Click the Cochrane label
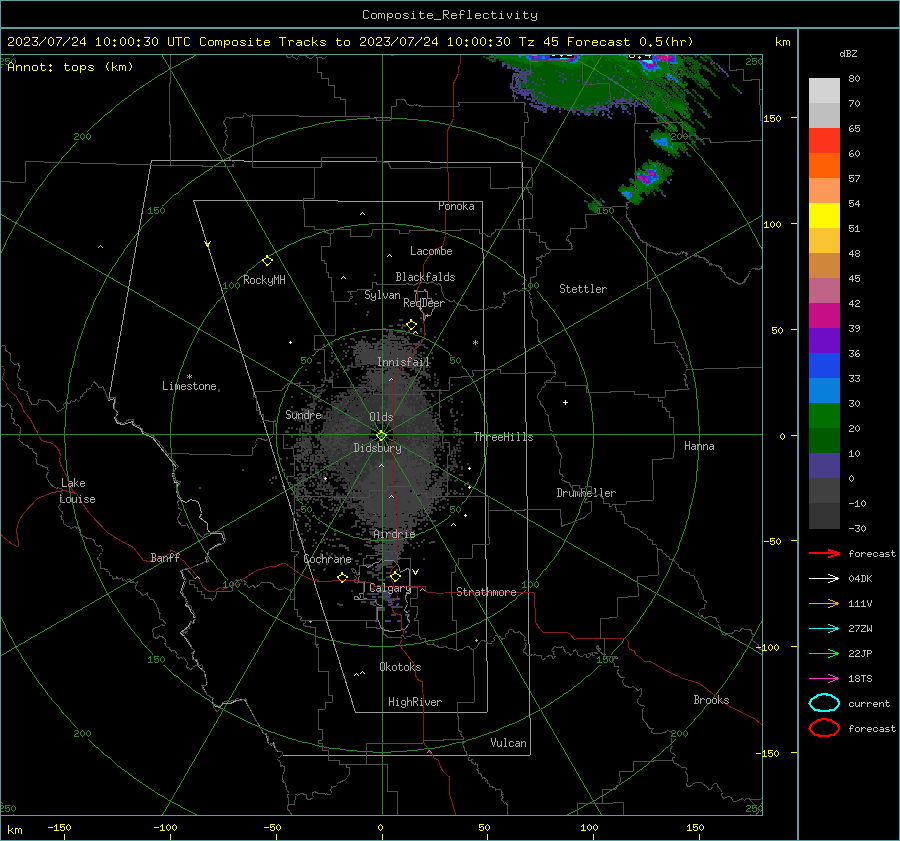900x841 pixels. [327, 559]
